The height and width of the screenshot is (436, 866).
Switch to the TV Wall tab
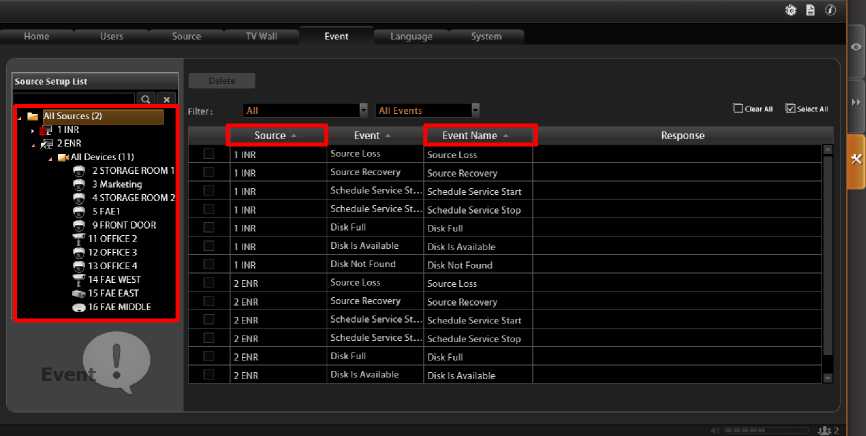(264, 37)
